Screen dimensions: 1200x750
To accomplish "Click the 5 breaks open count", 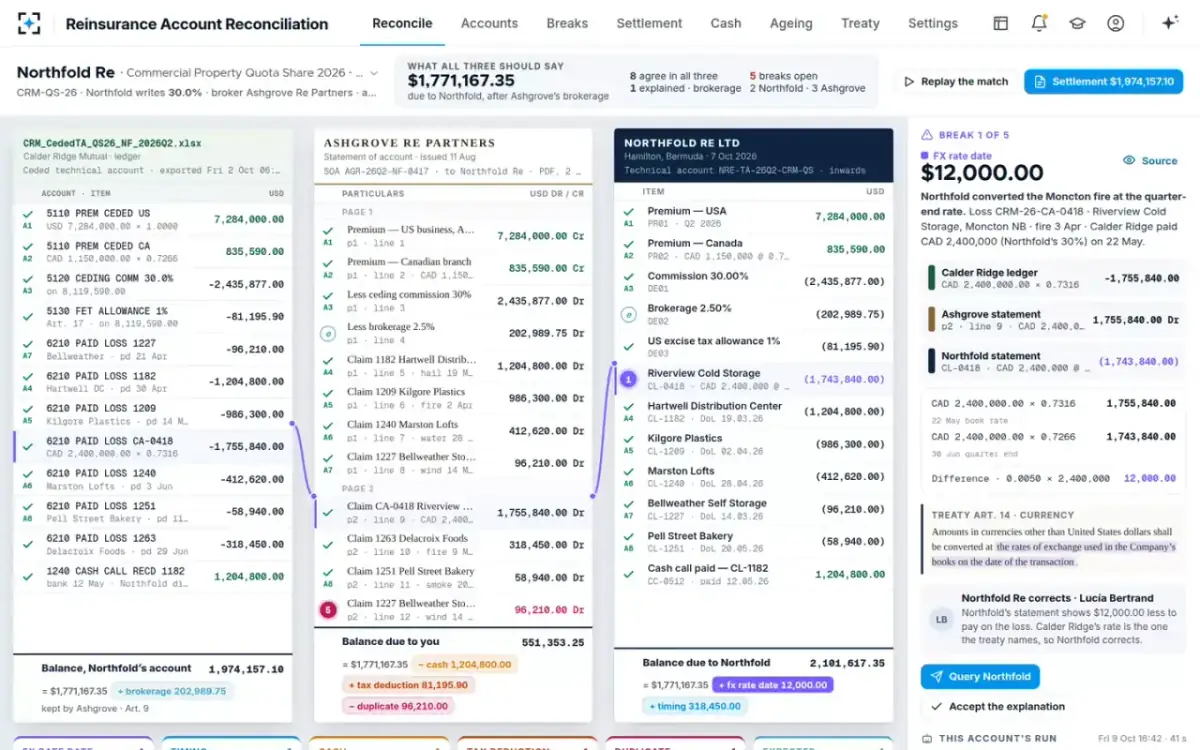I will click(783, 76).
